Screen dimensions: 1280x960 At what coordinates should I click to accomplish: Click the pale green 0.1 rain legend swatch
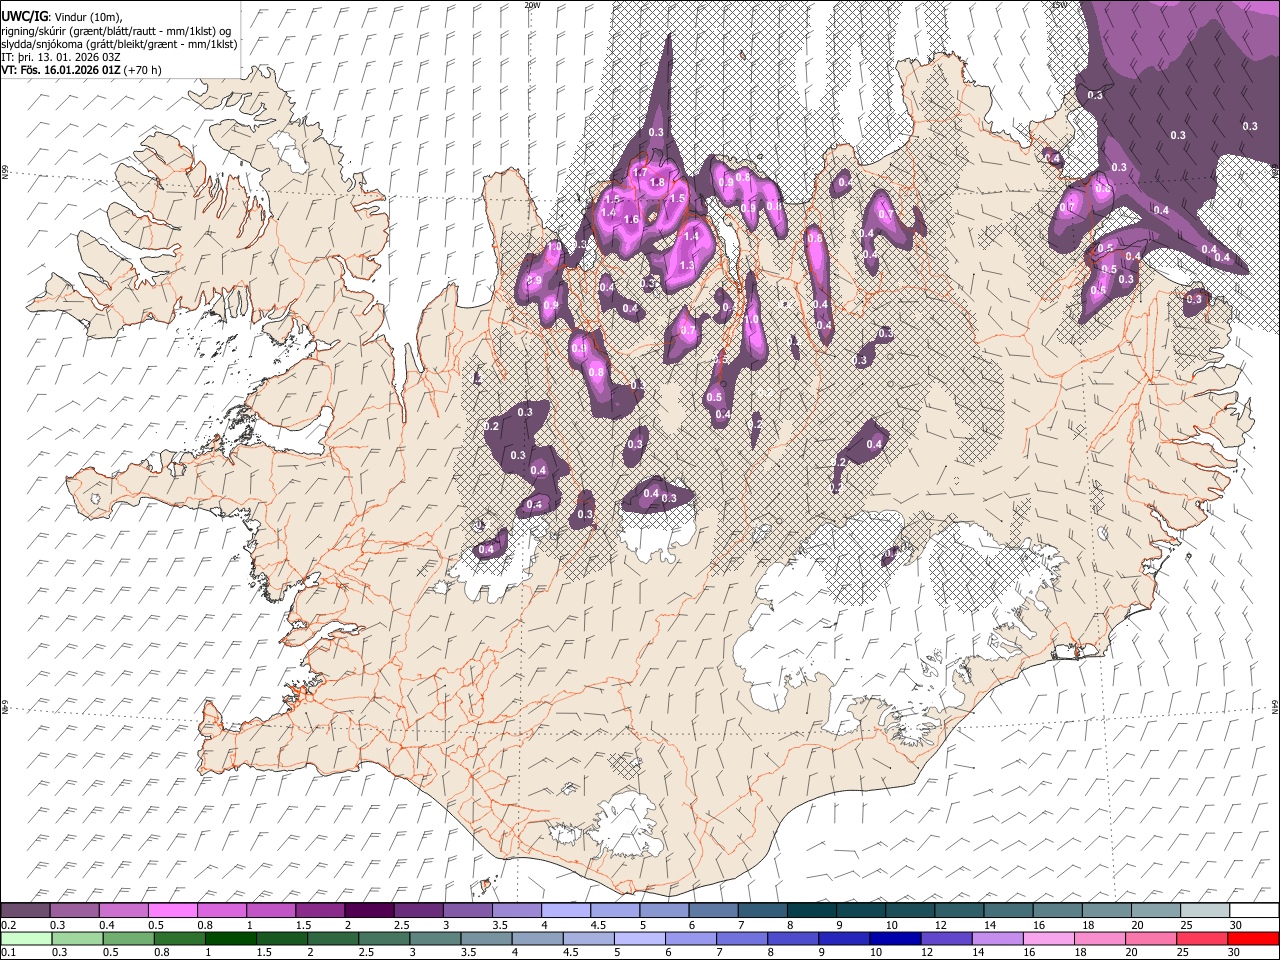coord(26,938)
